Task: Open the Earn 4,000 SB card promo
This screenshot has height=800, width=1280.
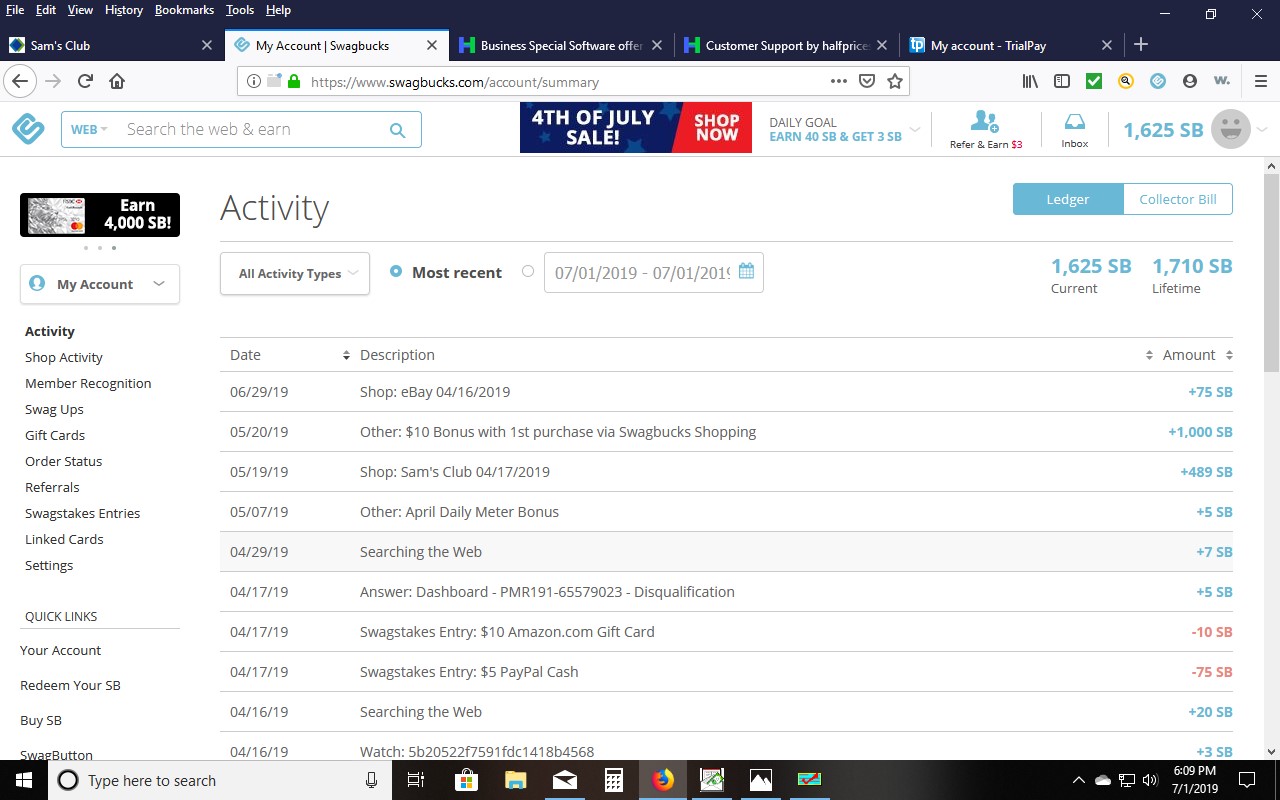Action: point(100,215)
